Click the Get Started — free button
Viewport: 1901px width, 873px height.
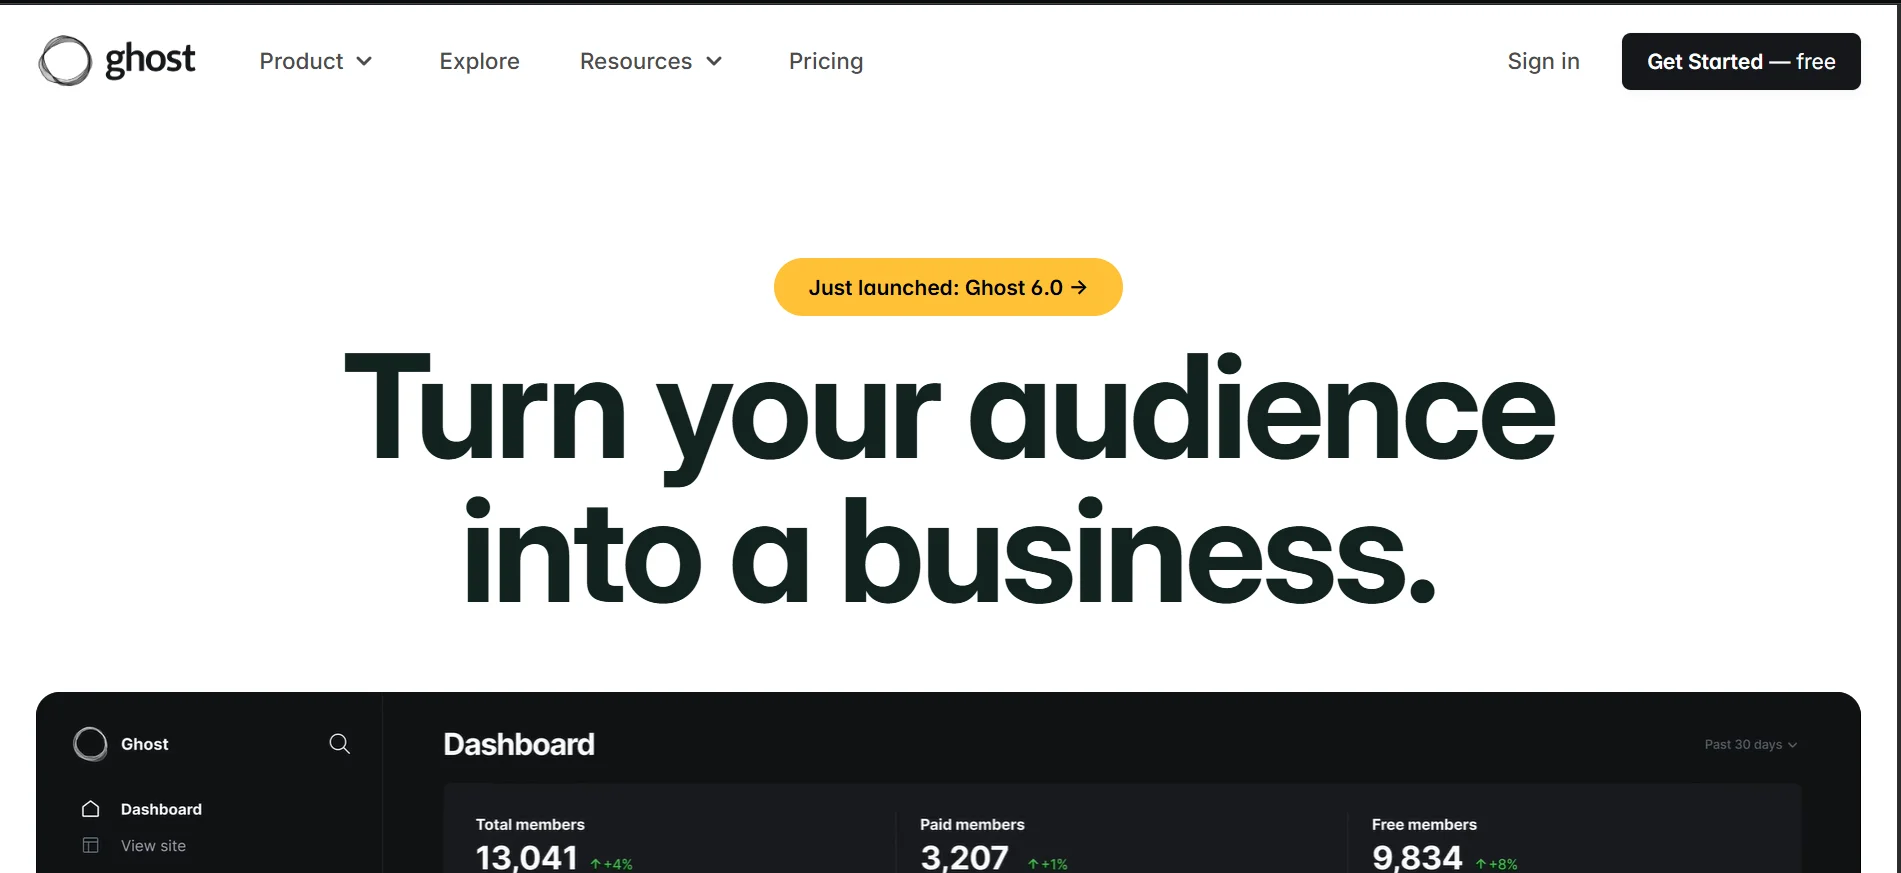pyautogui.click(x=1740, y=62)
